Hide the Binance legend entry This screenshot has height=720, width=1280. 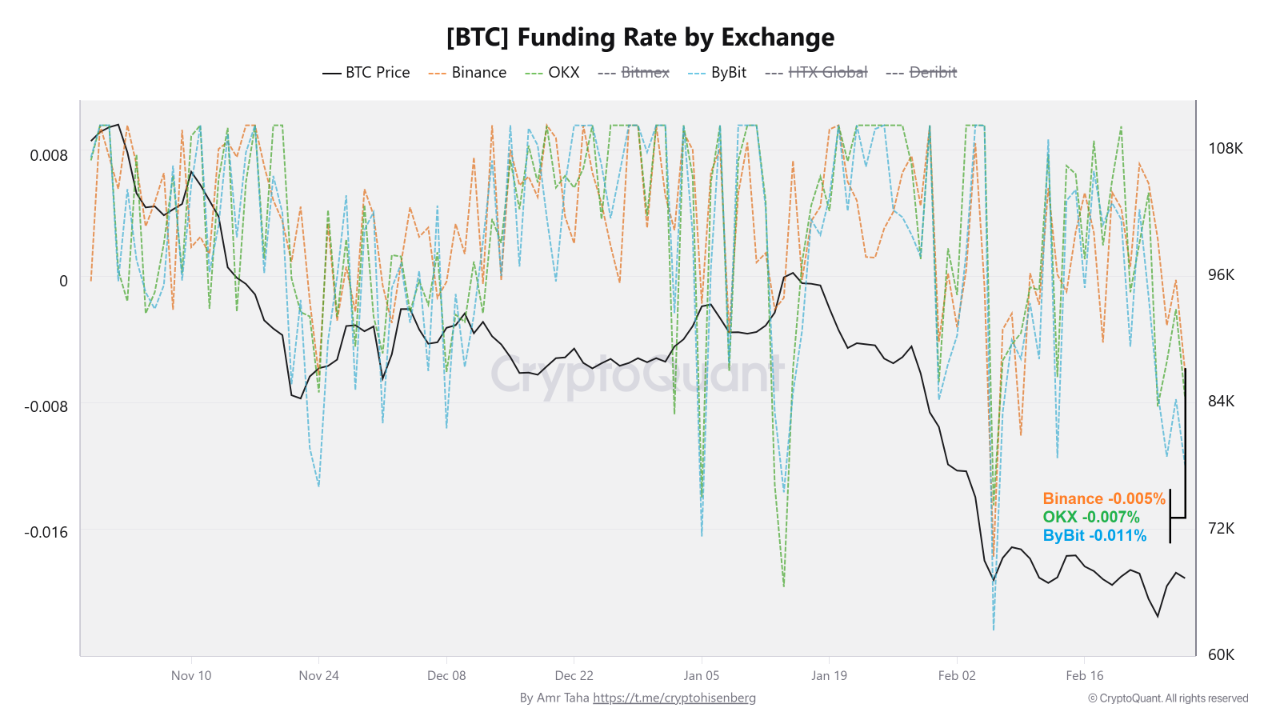(x=467, y=73)
